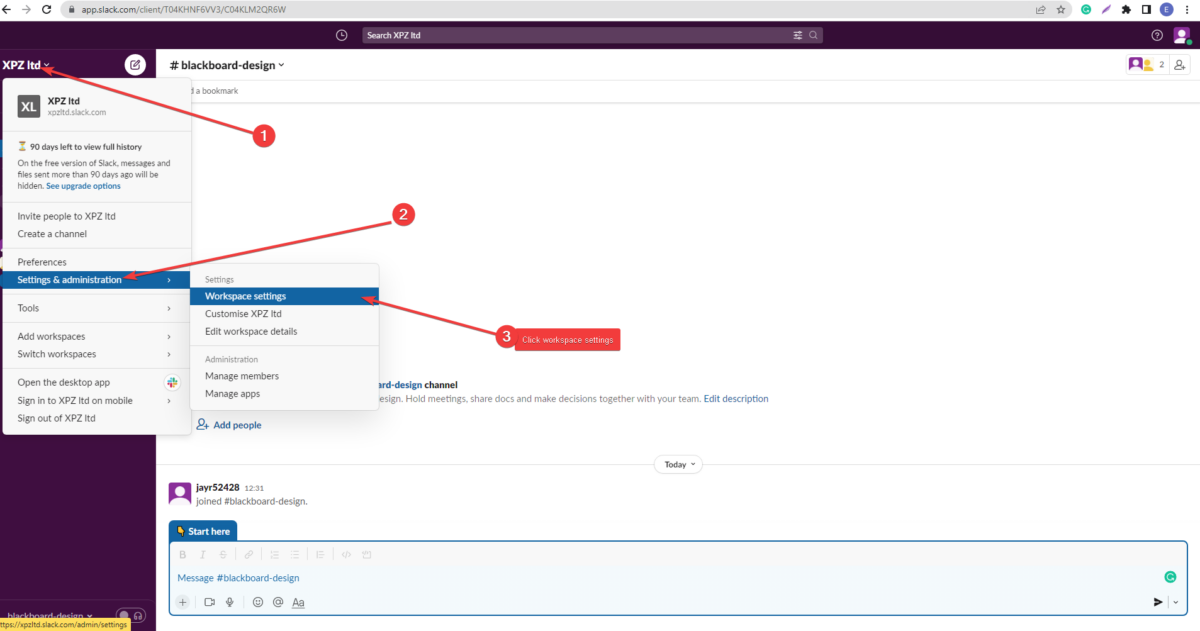Open the history clock icon

coord(342,35)
